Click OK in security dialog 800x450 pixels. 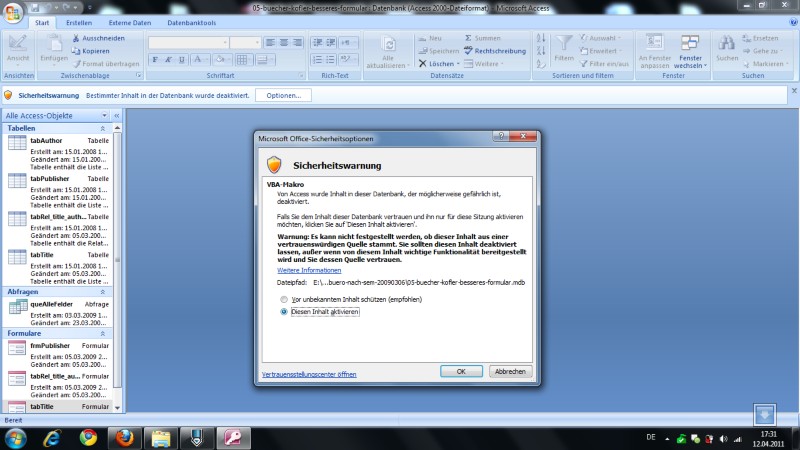pos(461,371)
